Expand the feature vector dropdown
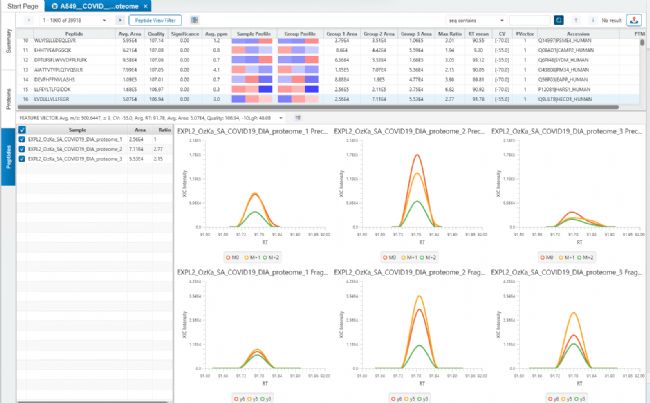650x403 pixels. point(281,118)
